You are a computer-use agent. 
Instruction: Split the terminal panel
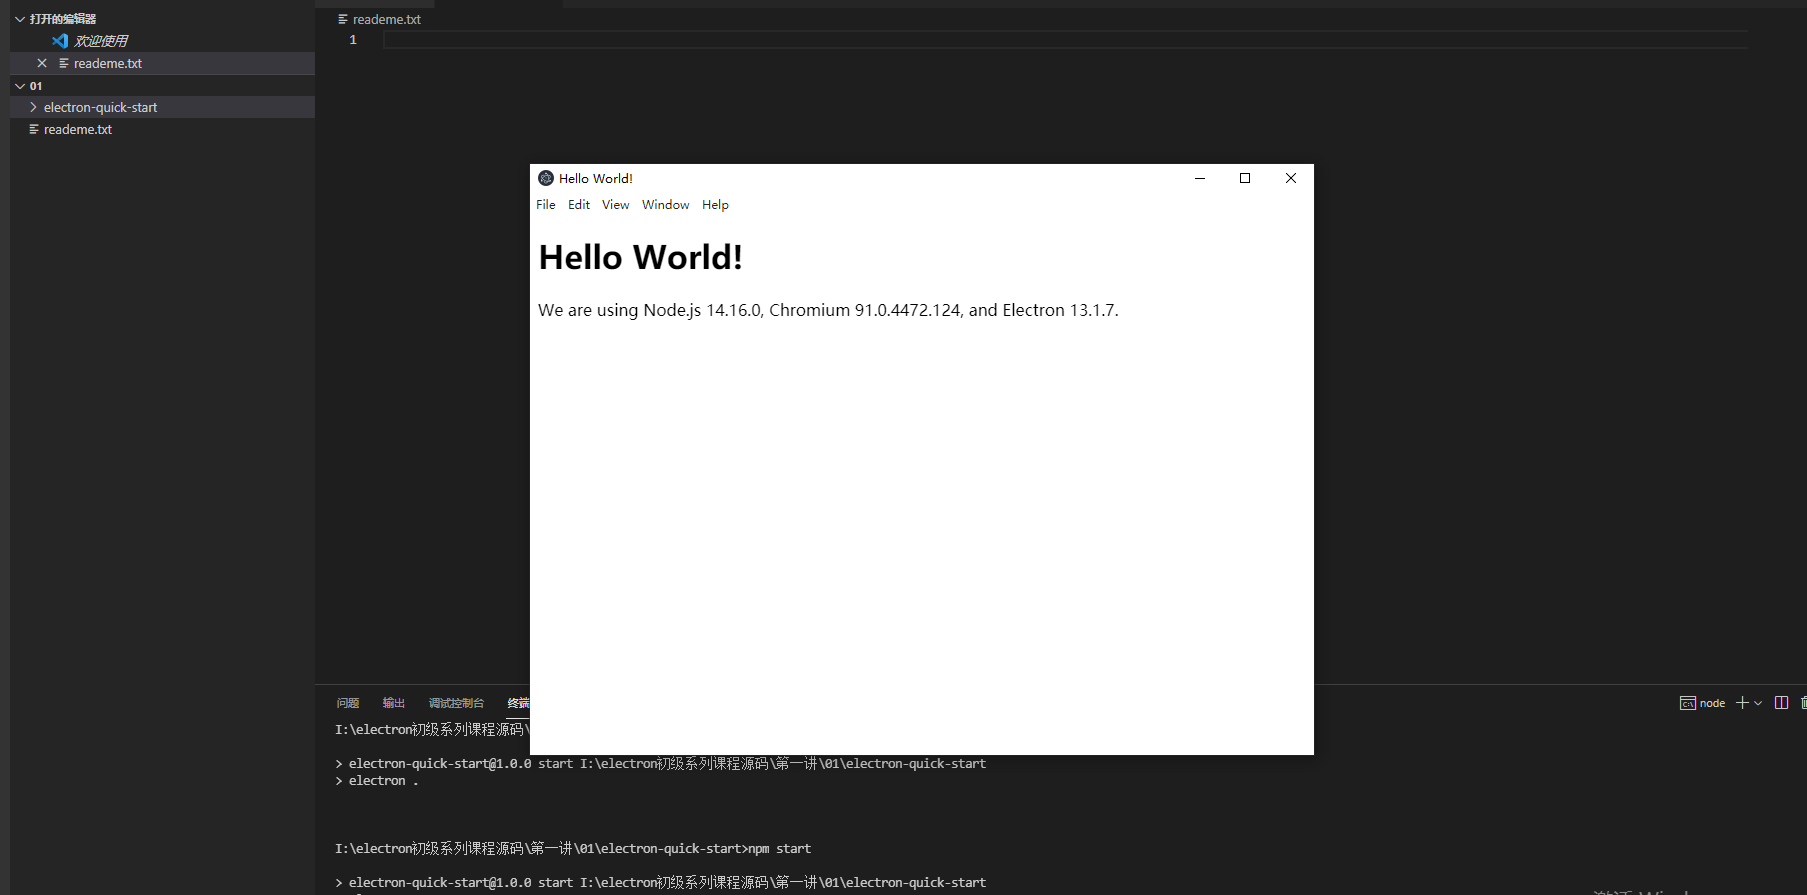coord(1781,703)
